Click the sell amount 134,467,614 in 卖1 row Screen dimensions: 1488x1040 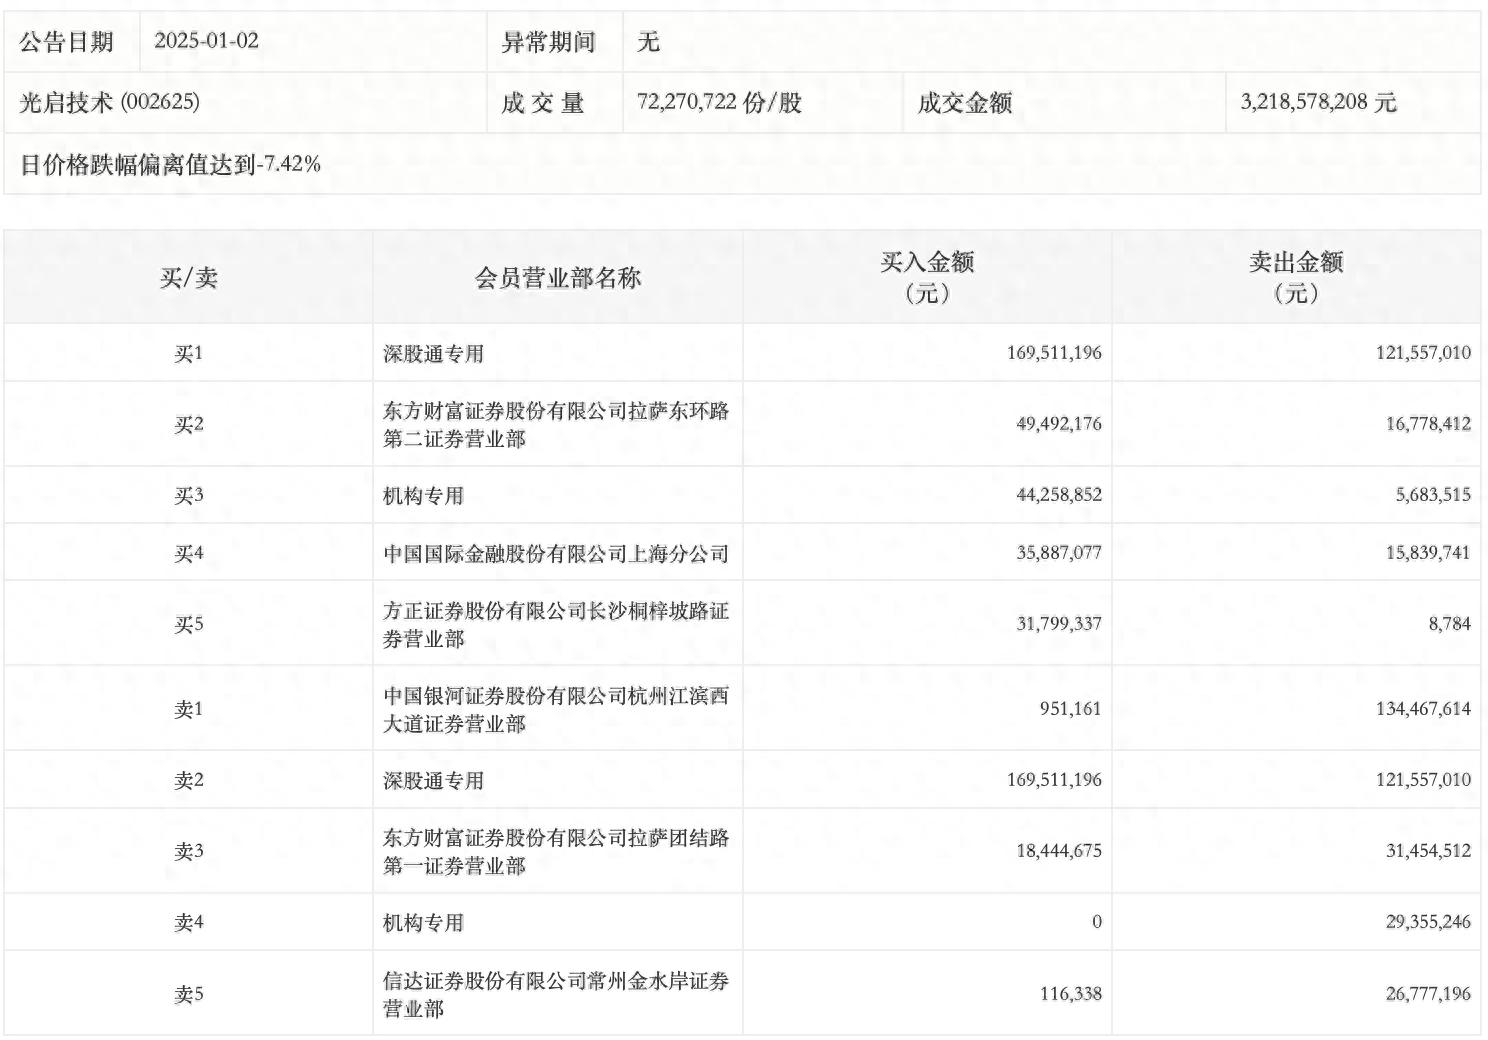click(1418, 708)
